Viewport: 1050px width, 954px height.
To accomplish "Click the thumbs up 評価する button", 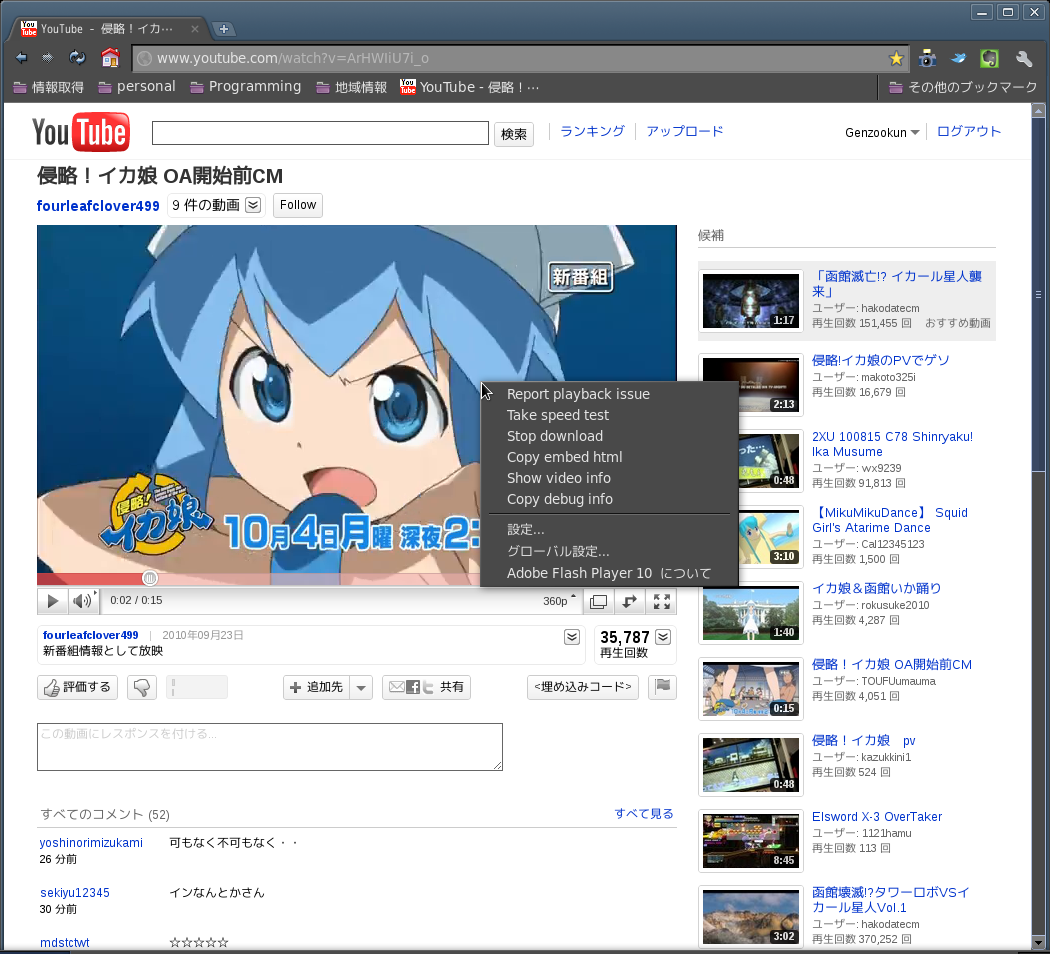I will [x=78, y=688].
